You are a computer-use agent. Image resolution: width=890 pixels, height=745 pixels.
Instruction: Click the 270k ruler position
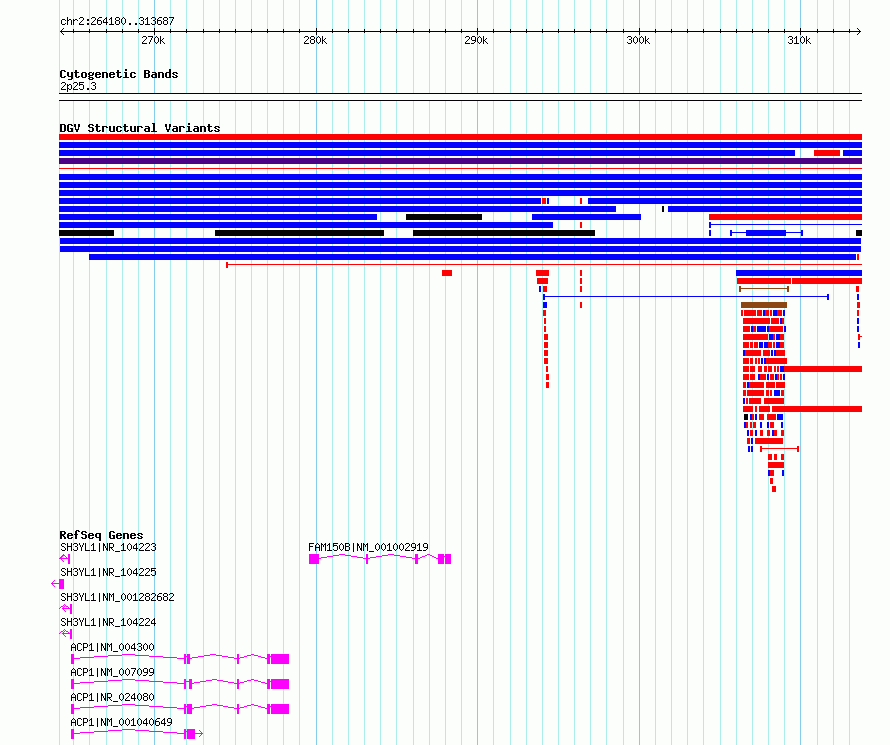[x=153, y=41]
